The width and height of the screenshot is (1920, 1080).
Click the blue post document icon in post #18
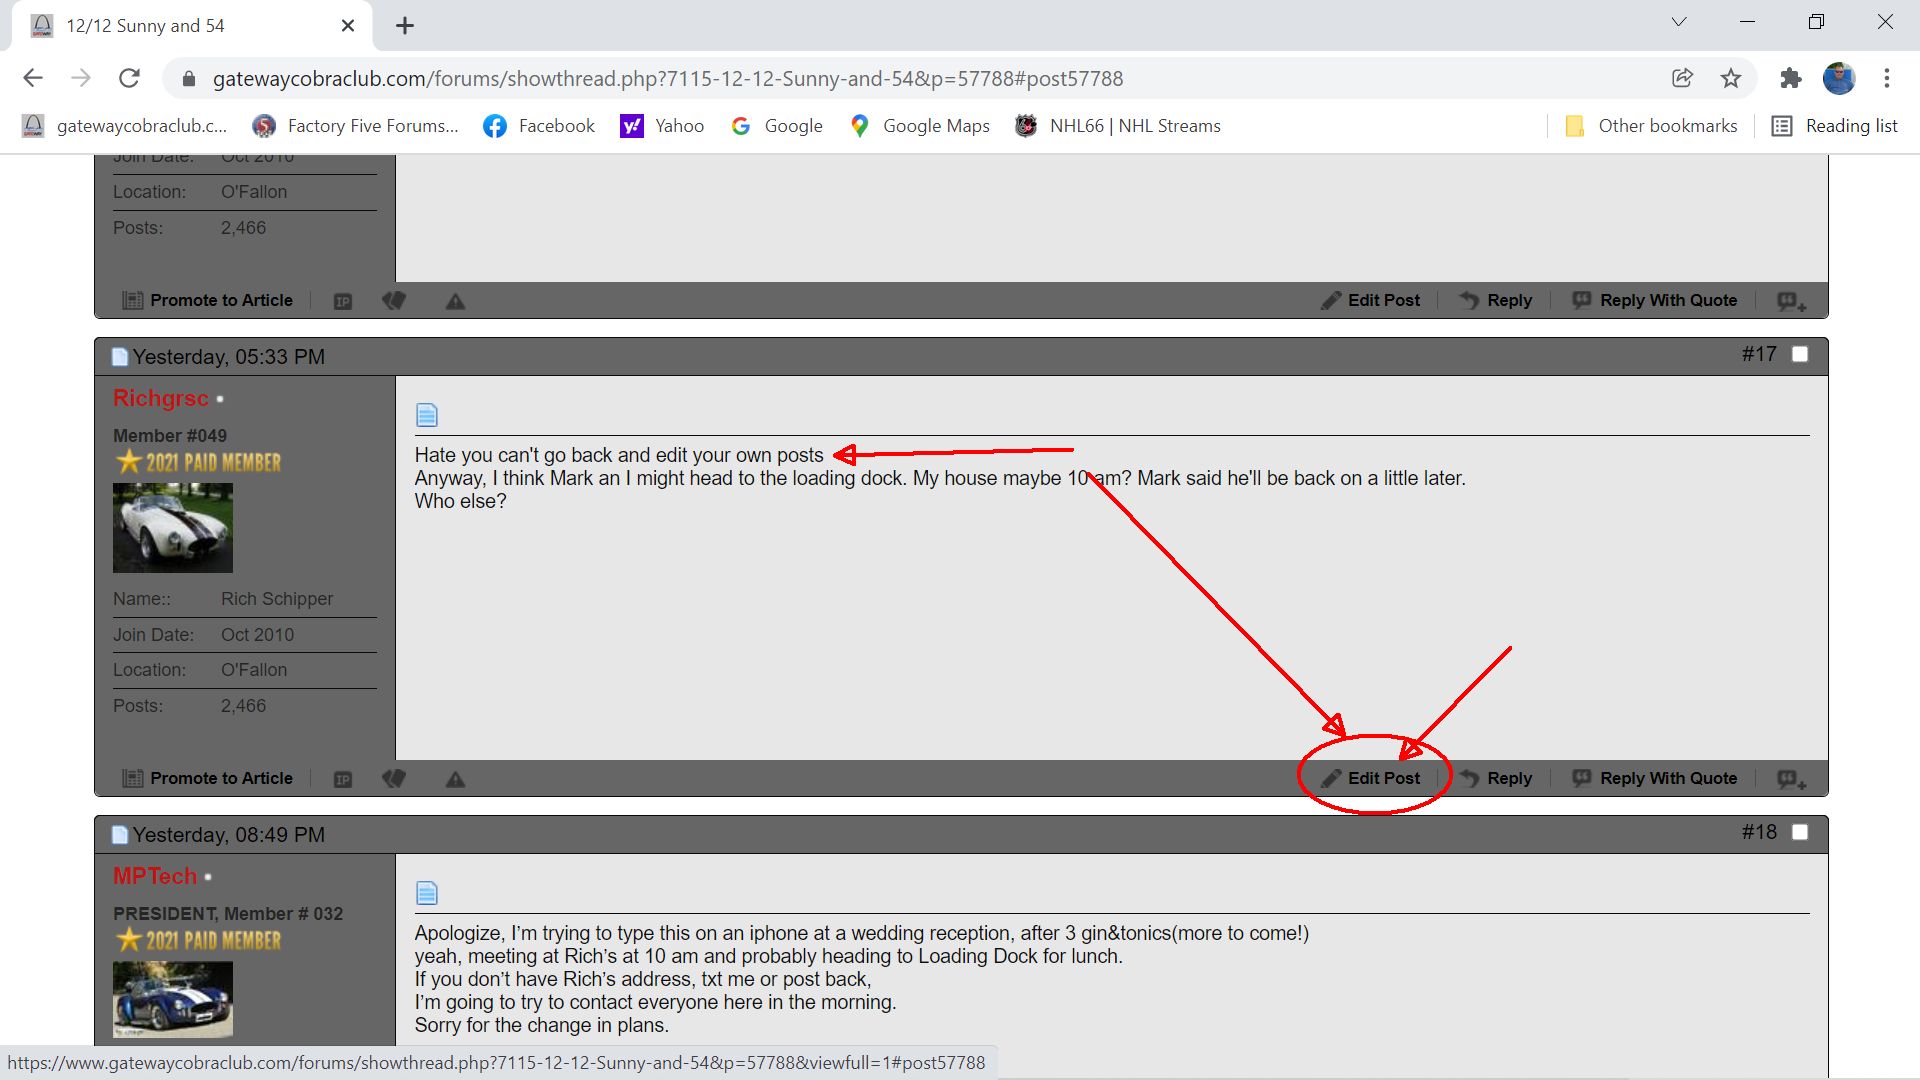[x=427, y=893]
